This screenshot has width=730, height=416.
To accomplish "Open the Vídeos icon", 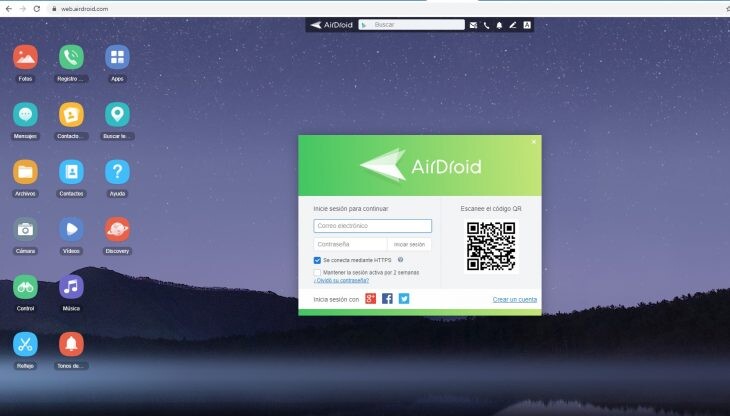I will (x=71, y=229).
